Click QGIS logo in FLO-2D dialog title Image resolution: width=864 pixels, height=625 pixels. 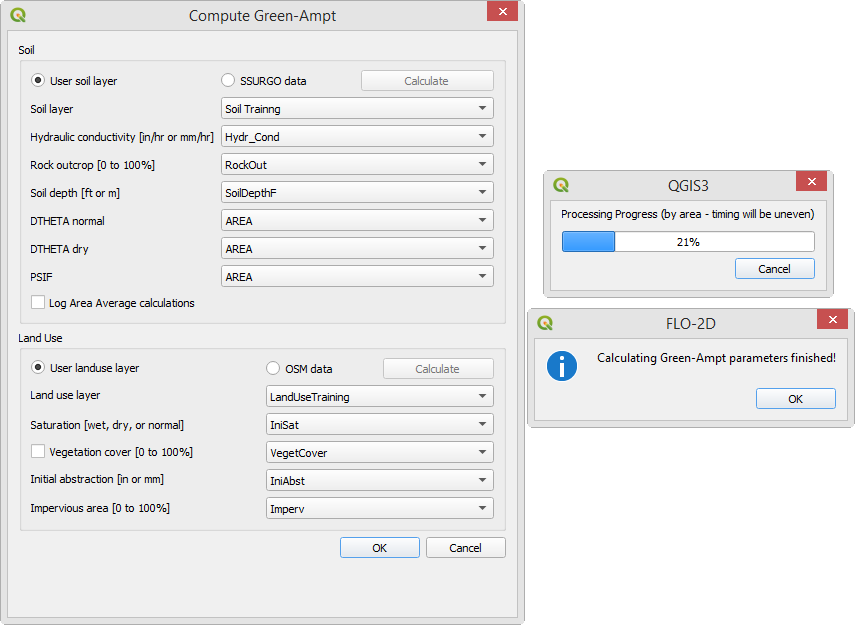[x=545, y=323]
